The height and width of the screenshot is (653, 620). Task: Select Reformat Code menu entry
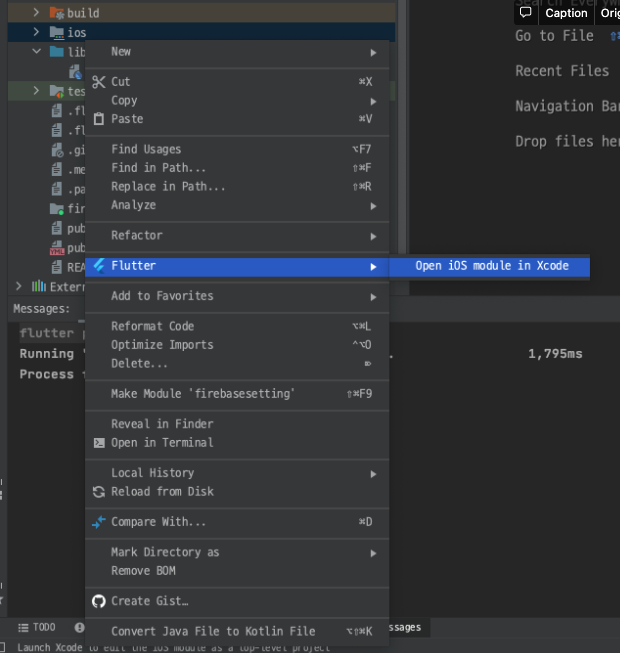pos(237,326)
